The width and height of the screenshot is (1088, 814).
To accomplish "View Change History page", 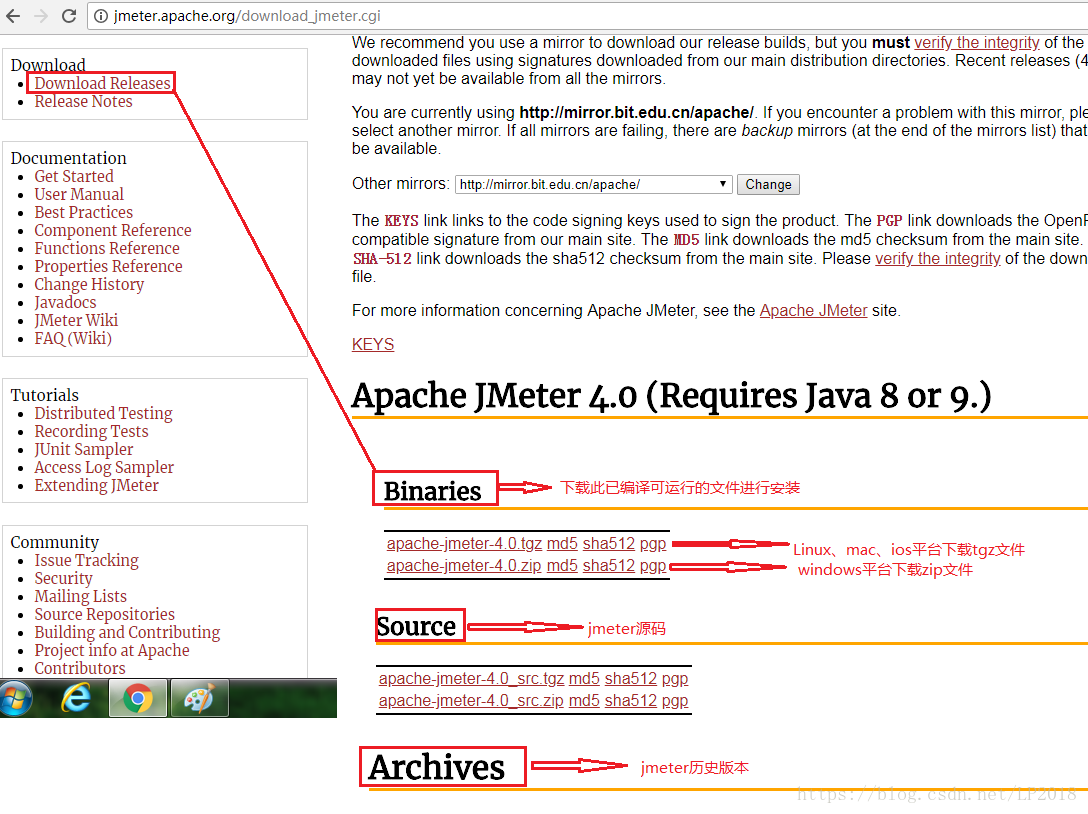I will pos(89,285).
